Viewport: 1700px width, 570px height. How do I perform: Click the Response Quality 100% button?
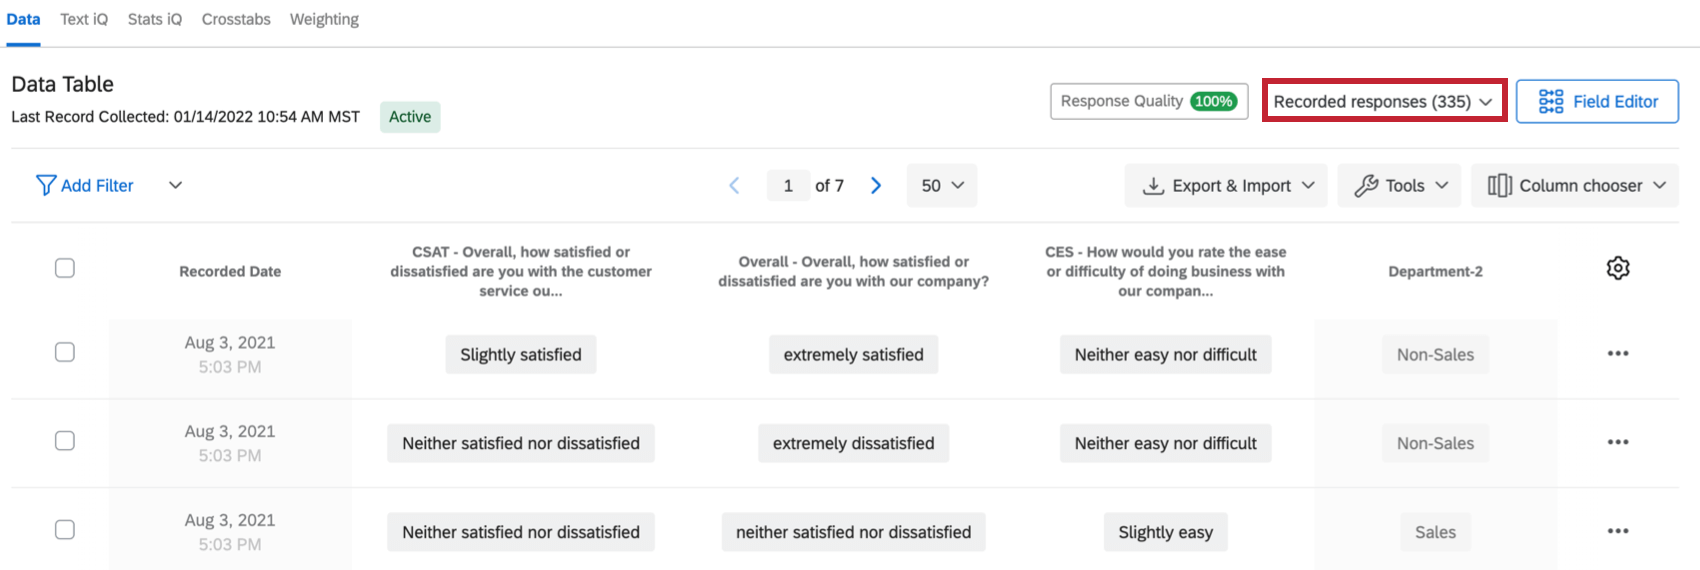(x=1148, y=102)
